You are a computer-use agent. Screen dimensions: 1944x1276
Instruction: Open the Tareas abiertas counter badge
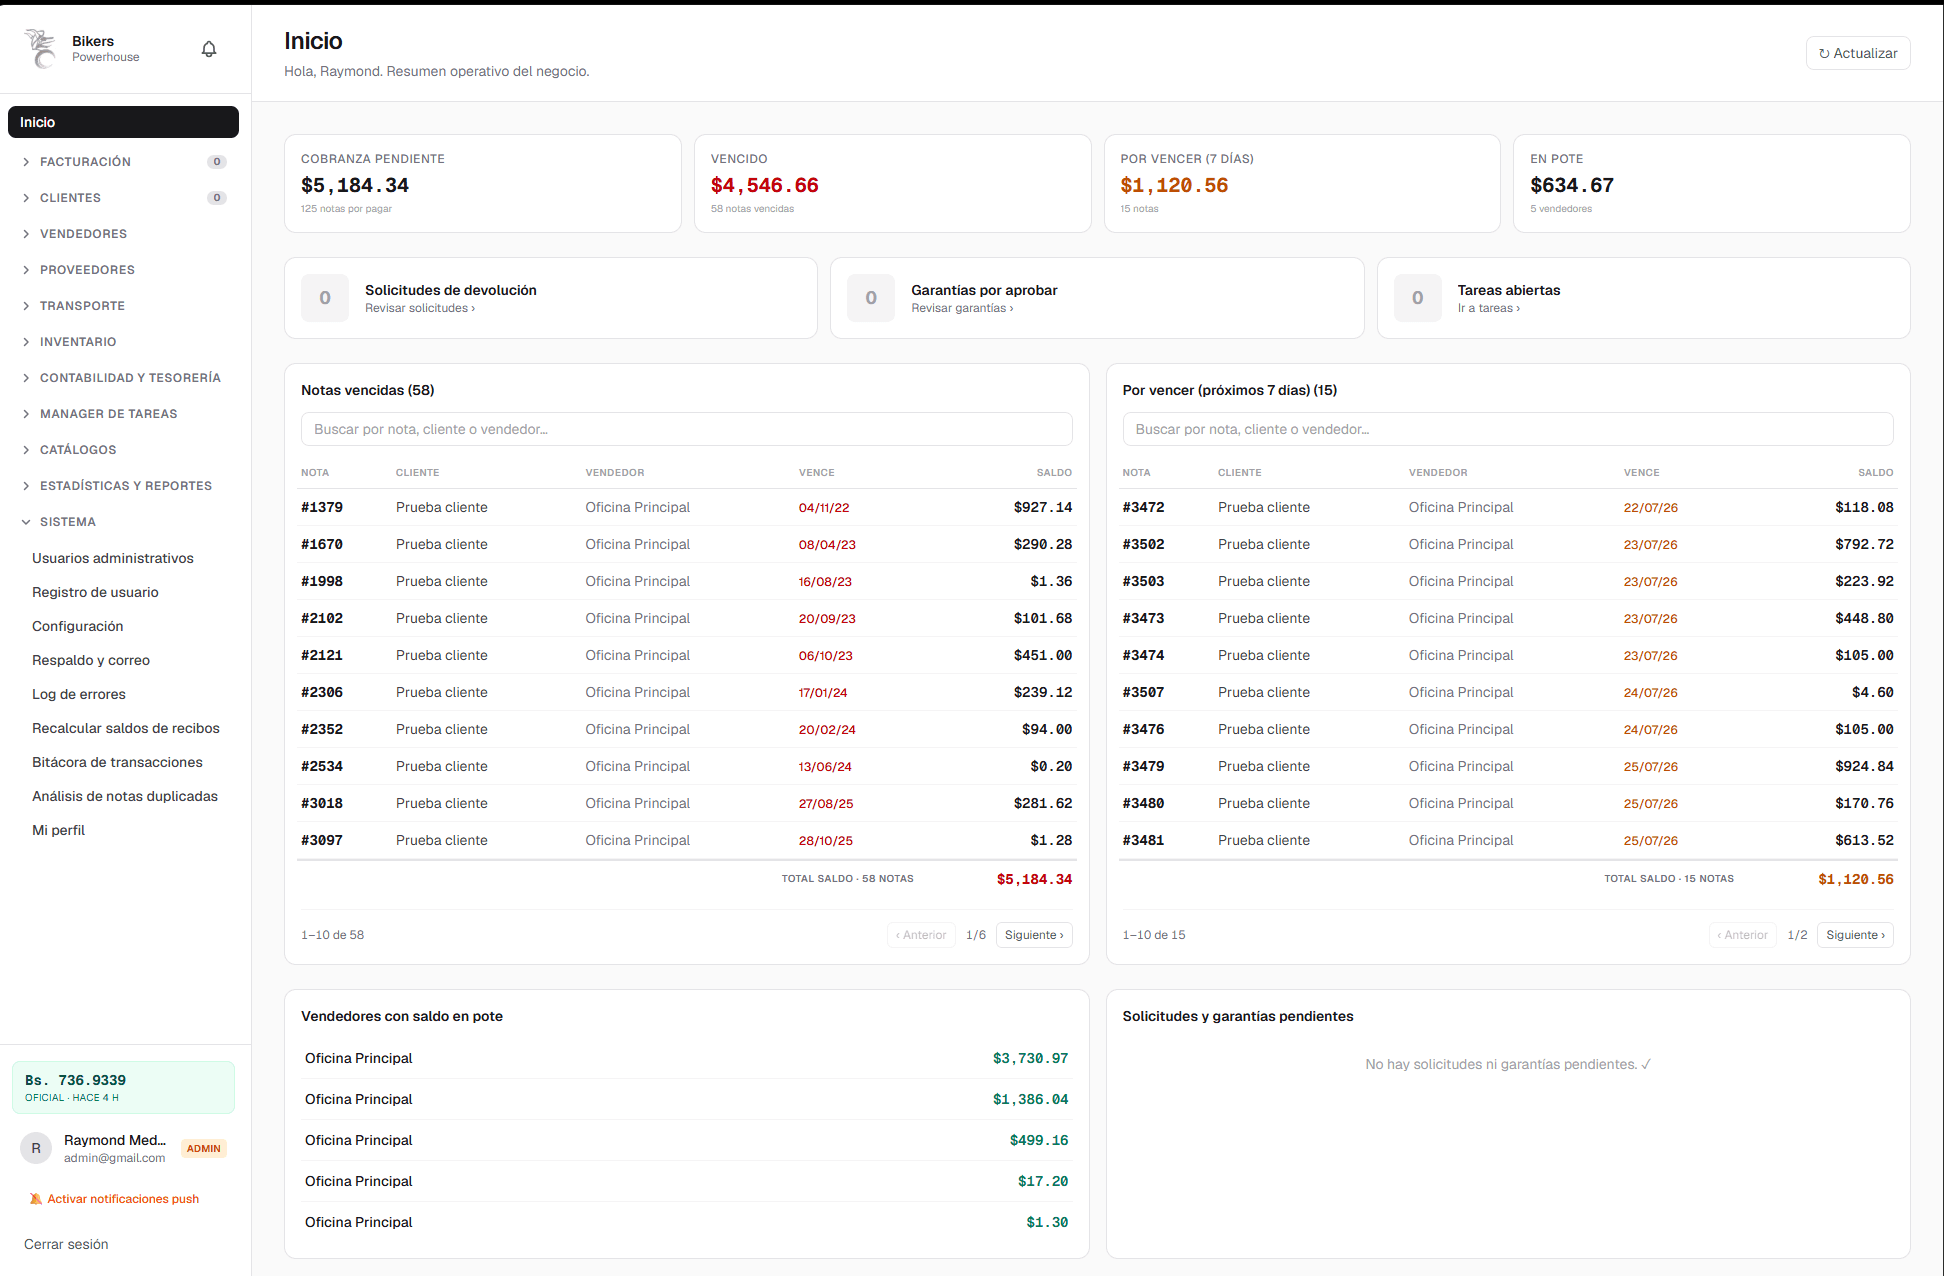coord(1417,298)
